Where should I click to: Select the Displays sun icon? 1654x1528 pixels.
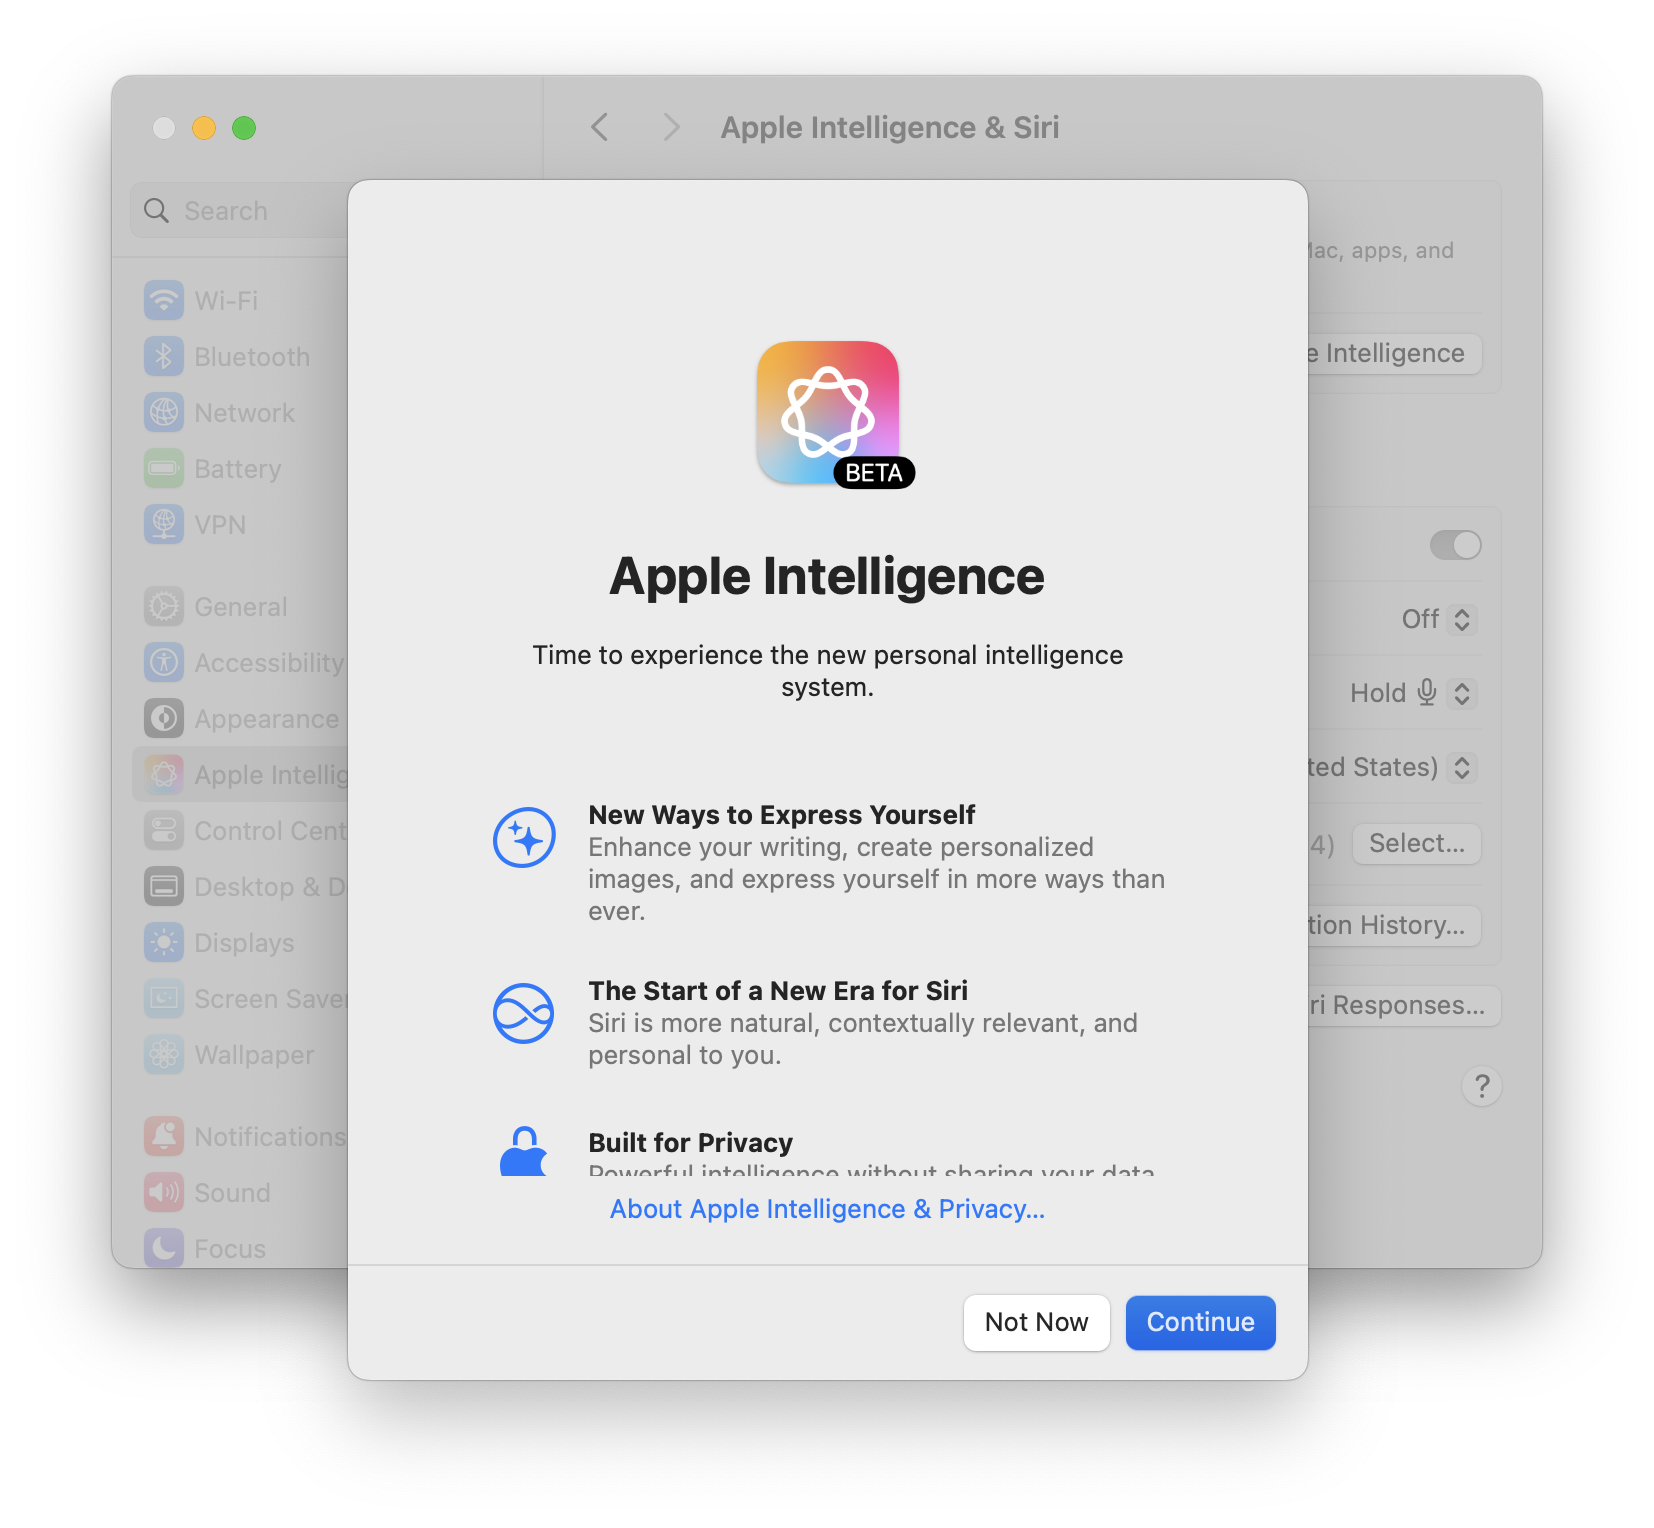pyautogui.click(x=164, y=942)
